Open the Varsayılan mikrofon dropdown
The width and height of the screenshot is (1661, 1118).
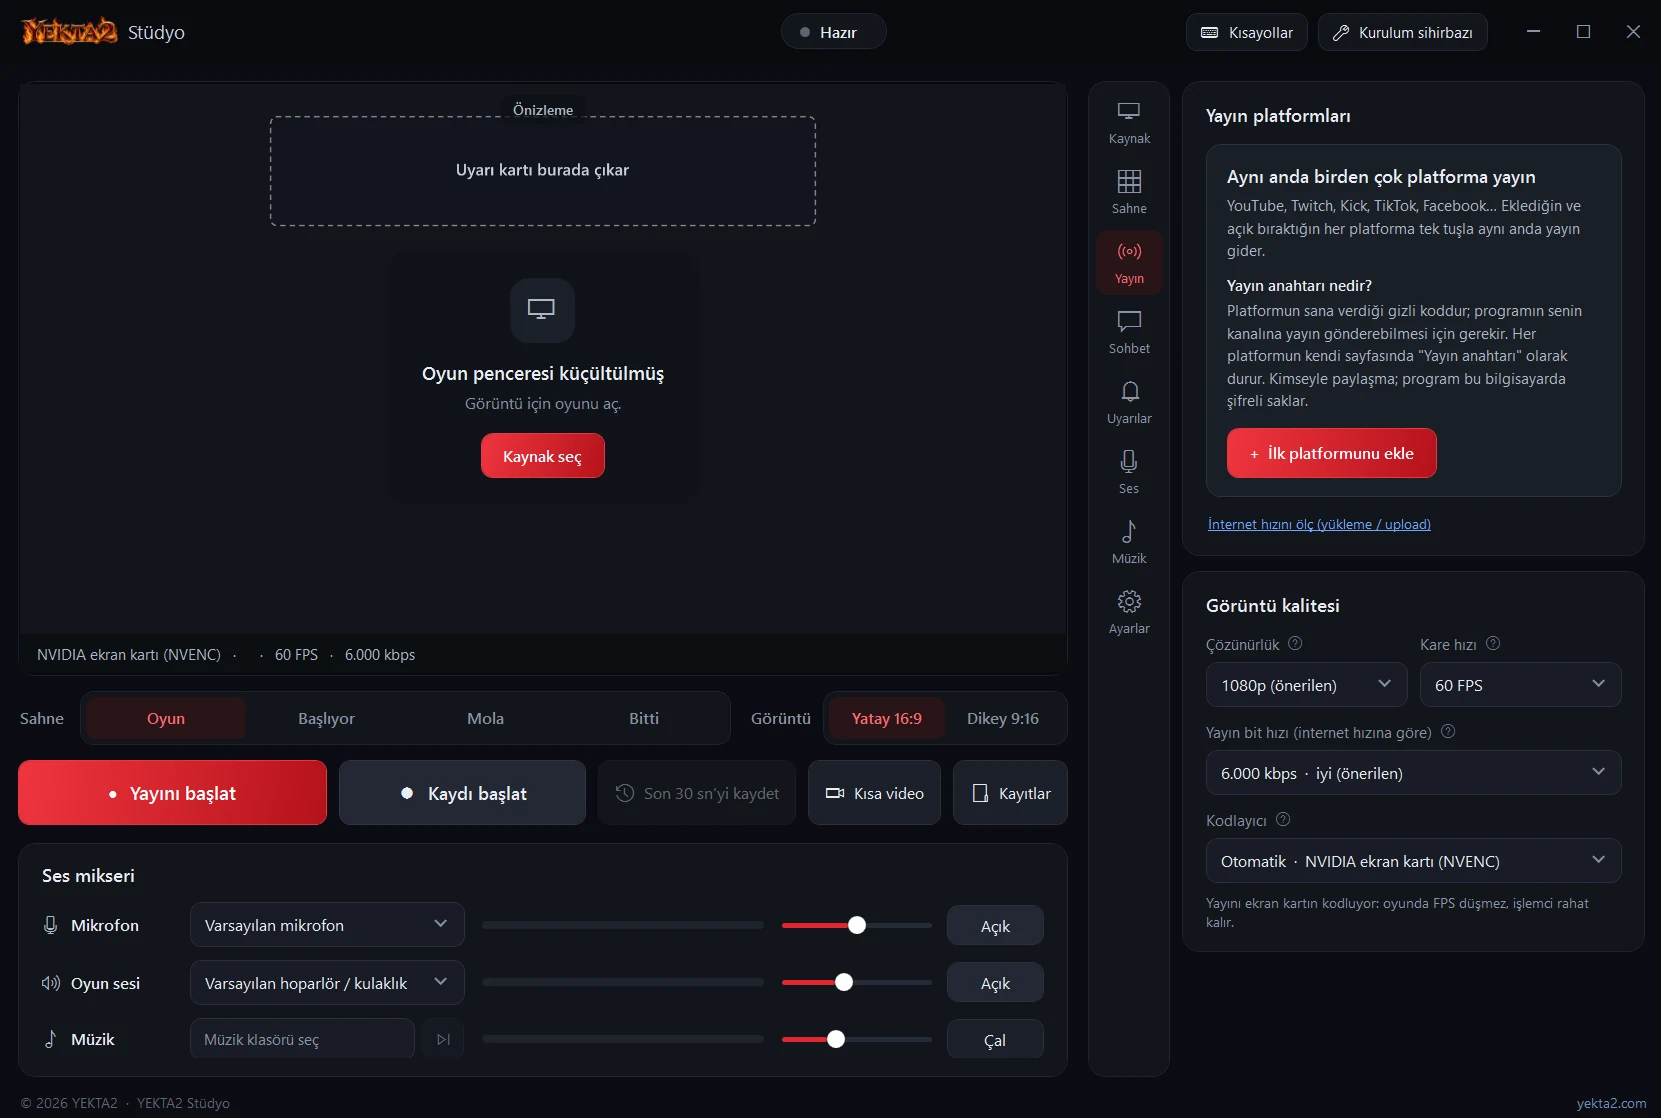327,925
